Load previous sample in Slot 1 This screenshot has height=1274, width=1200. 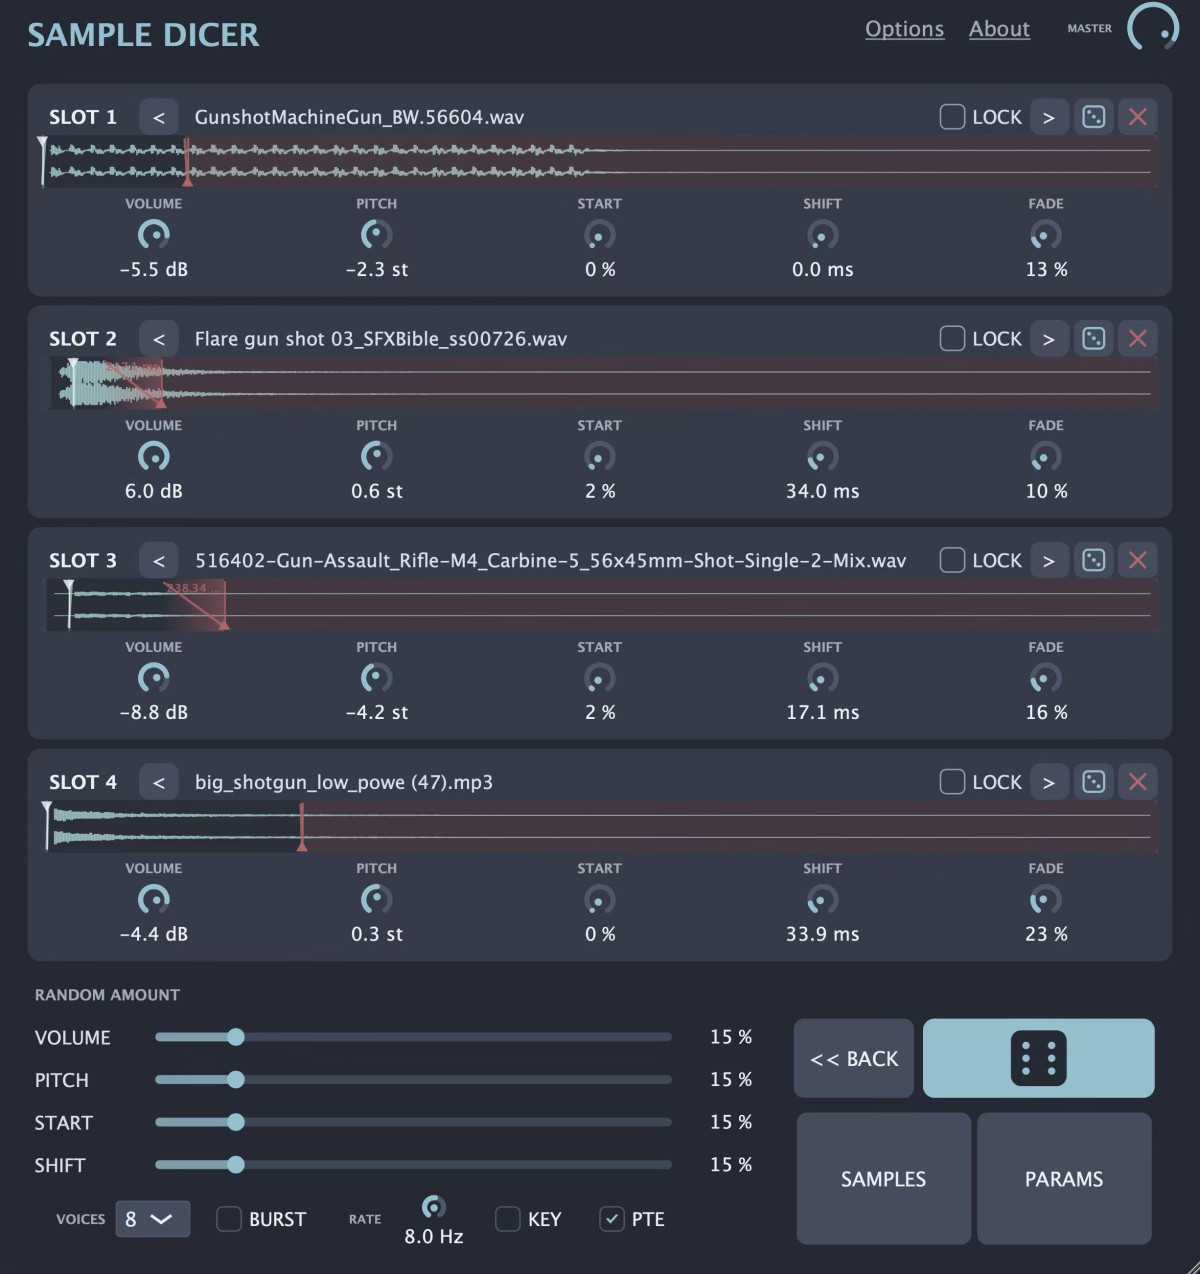tap(158, 117)
